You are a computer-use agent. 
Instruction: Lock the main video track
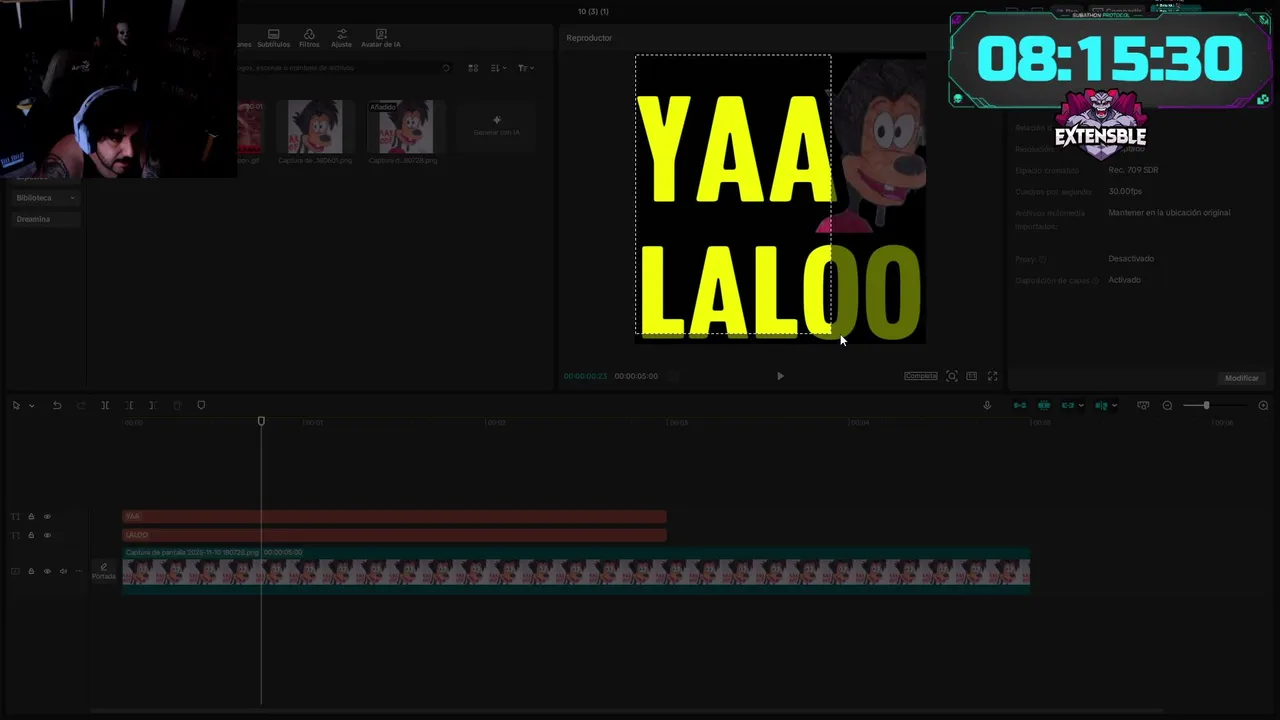click(31, 571)
